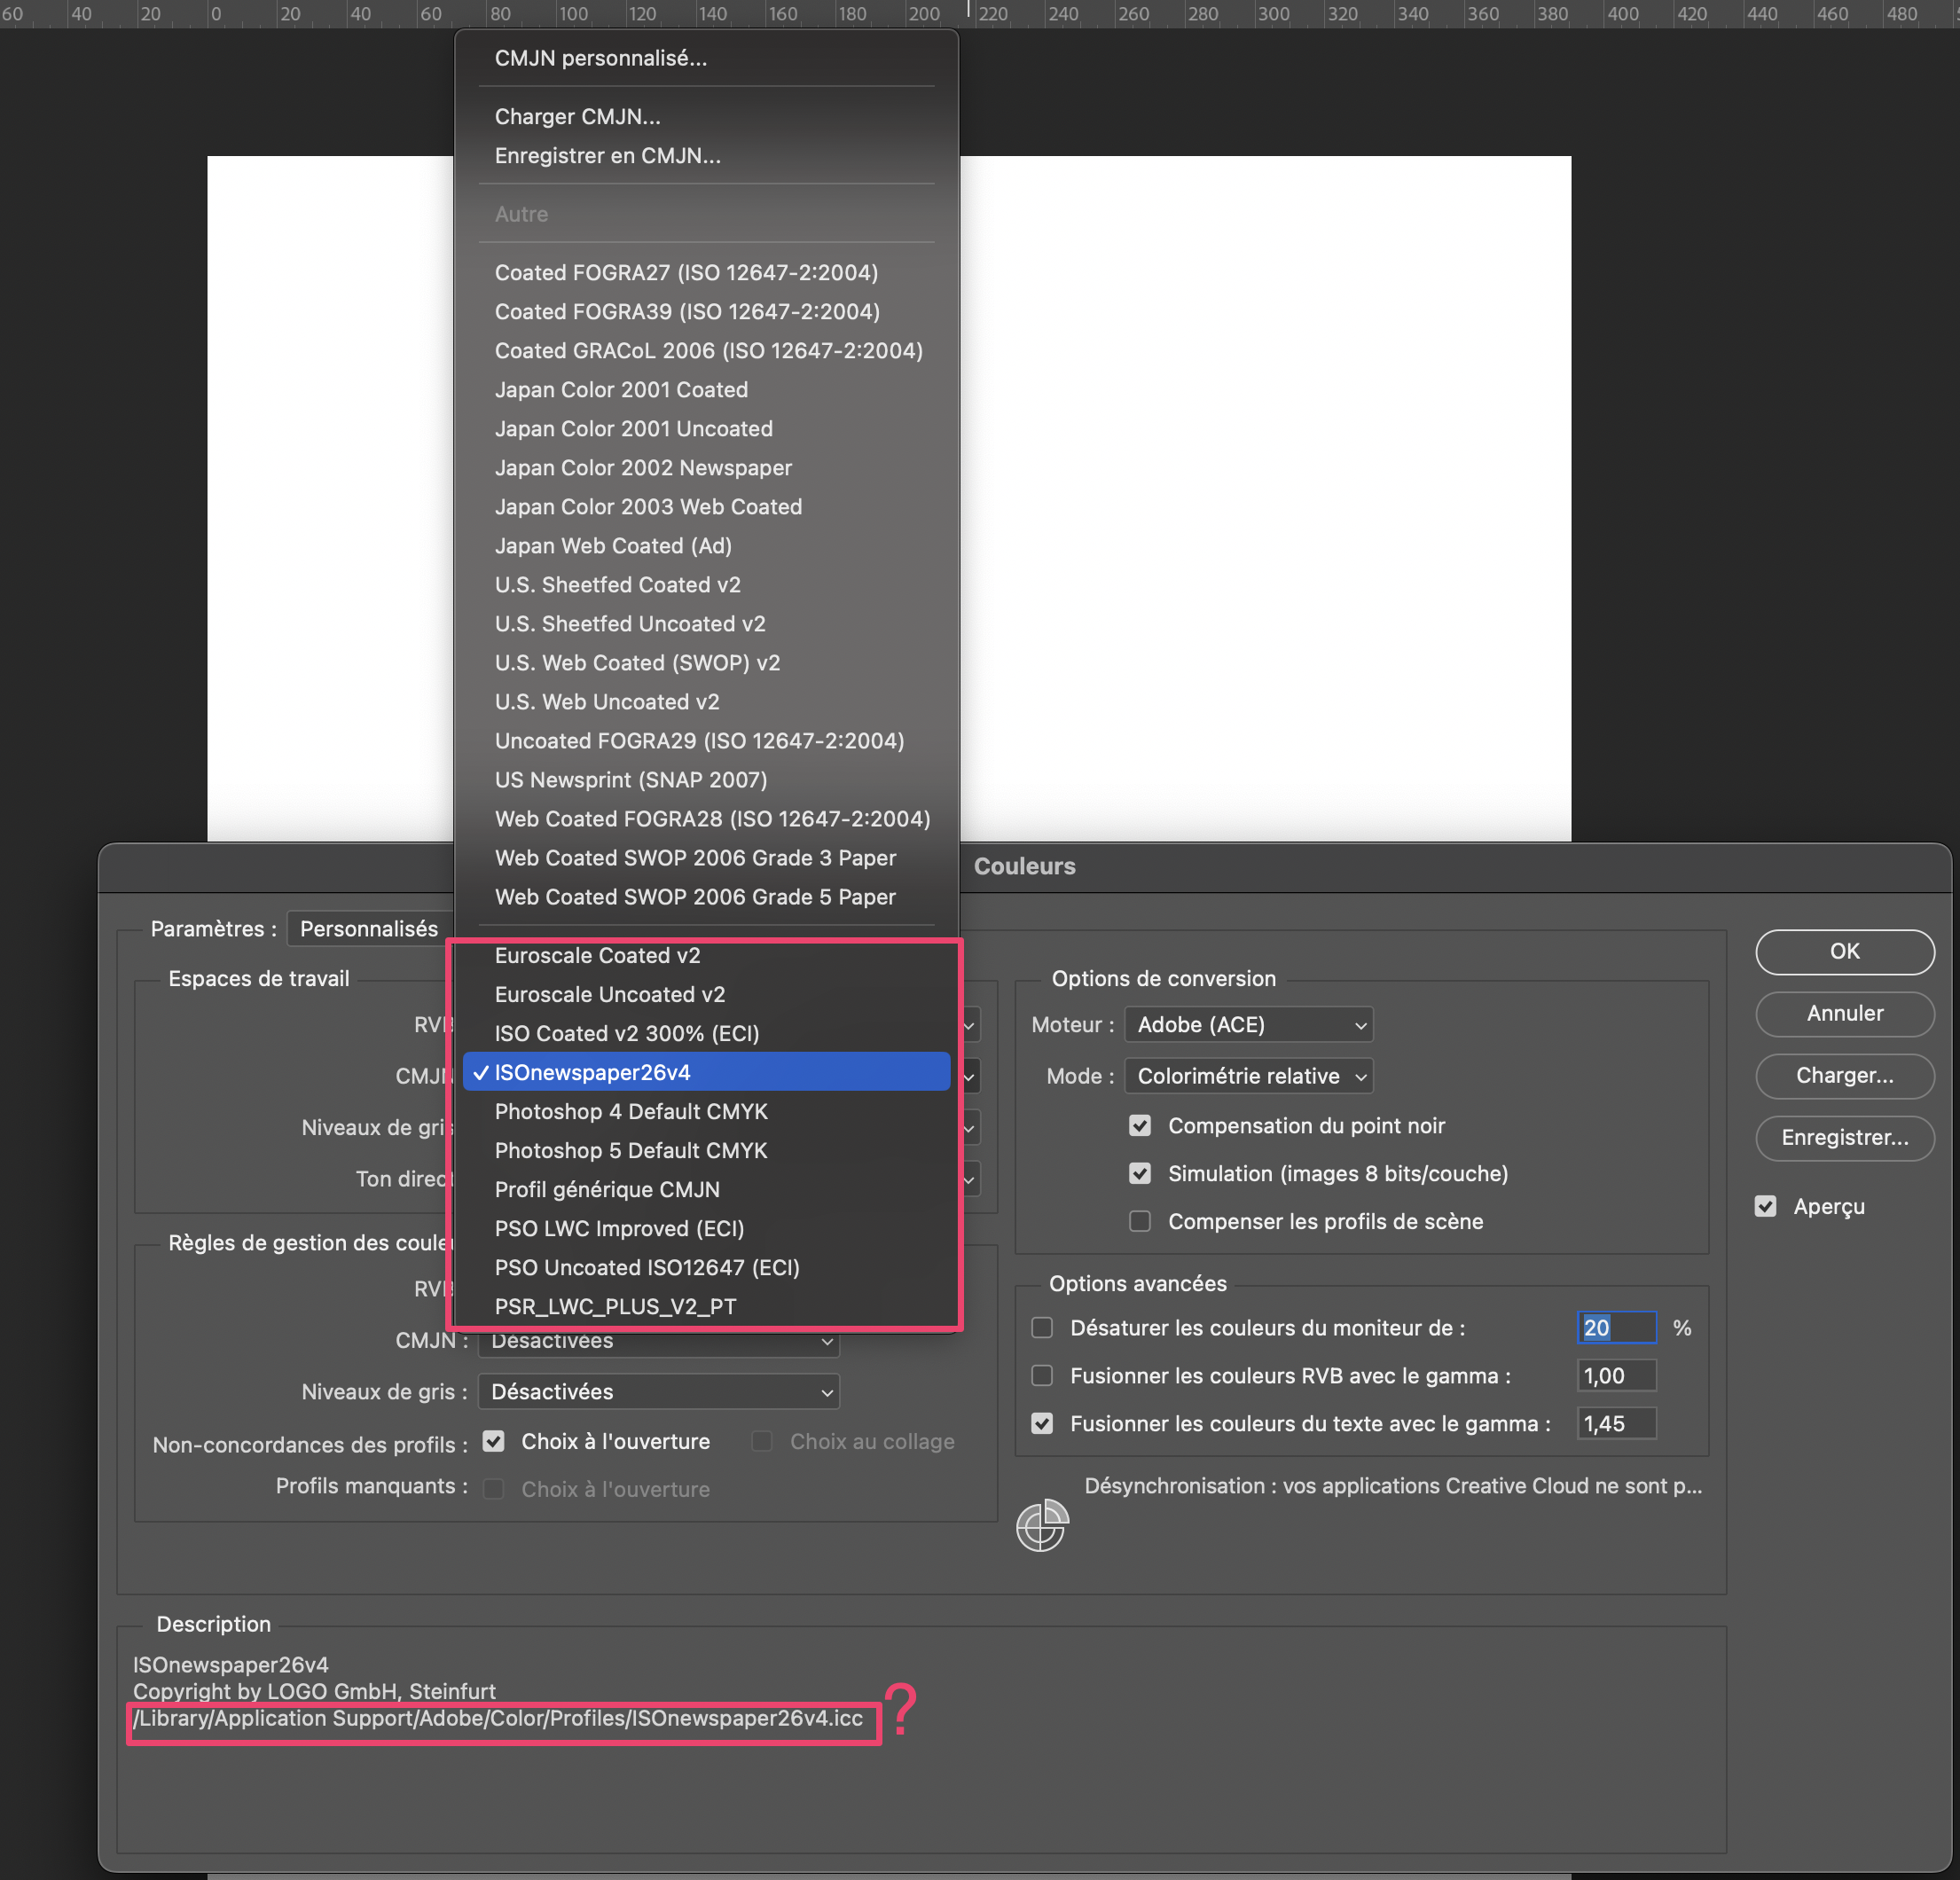Choose Japan Color 2002 Newspaper profile

coord(643,467)
